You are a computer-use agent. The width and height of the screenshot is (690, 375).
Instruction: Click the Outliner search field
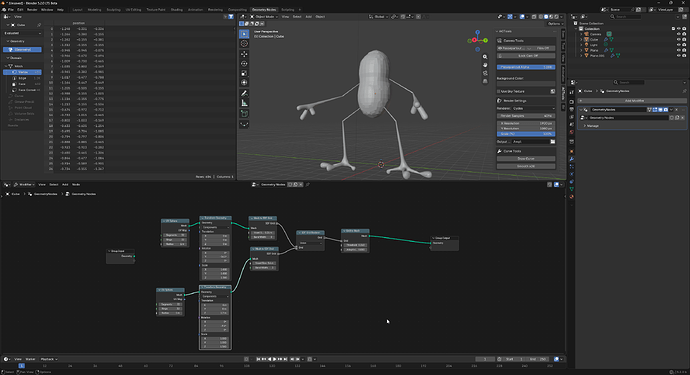coord(625,17)
